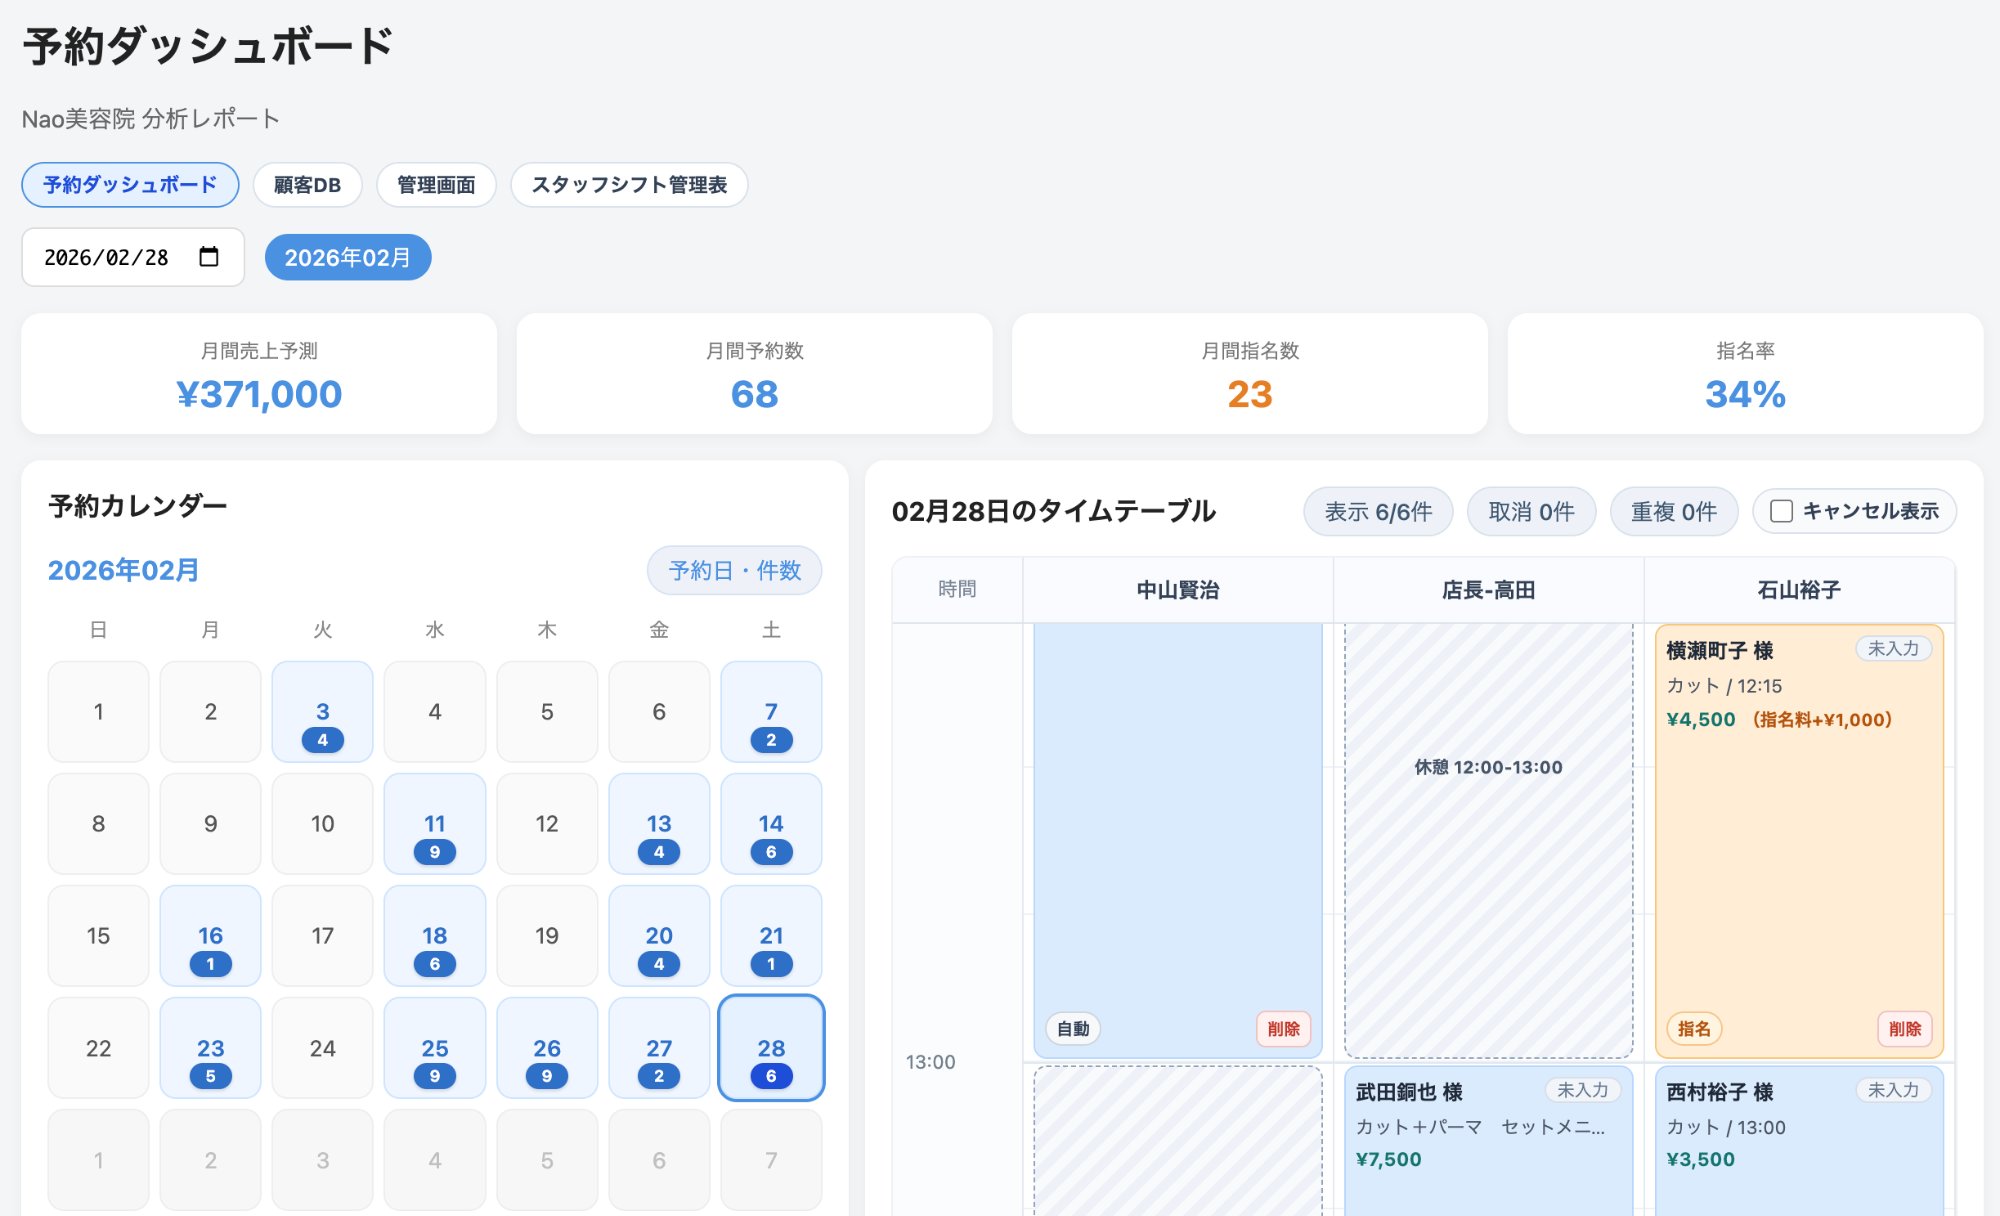Open the 管理画面 tab

pyautogui.click(x=436, y=185)
